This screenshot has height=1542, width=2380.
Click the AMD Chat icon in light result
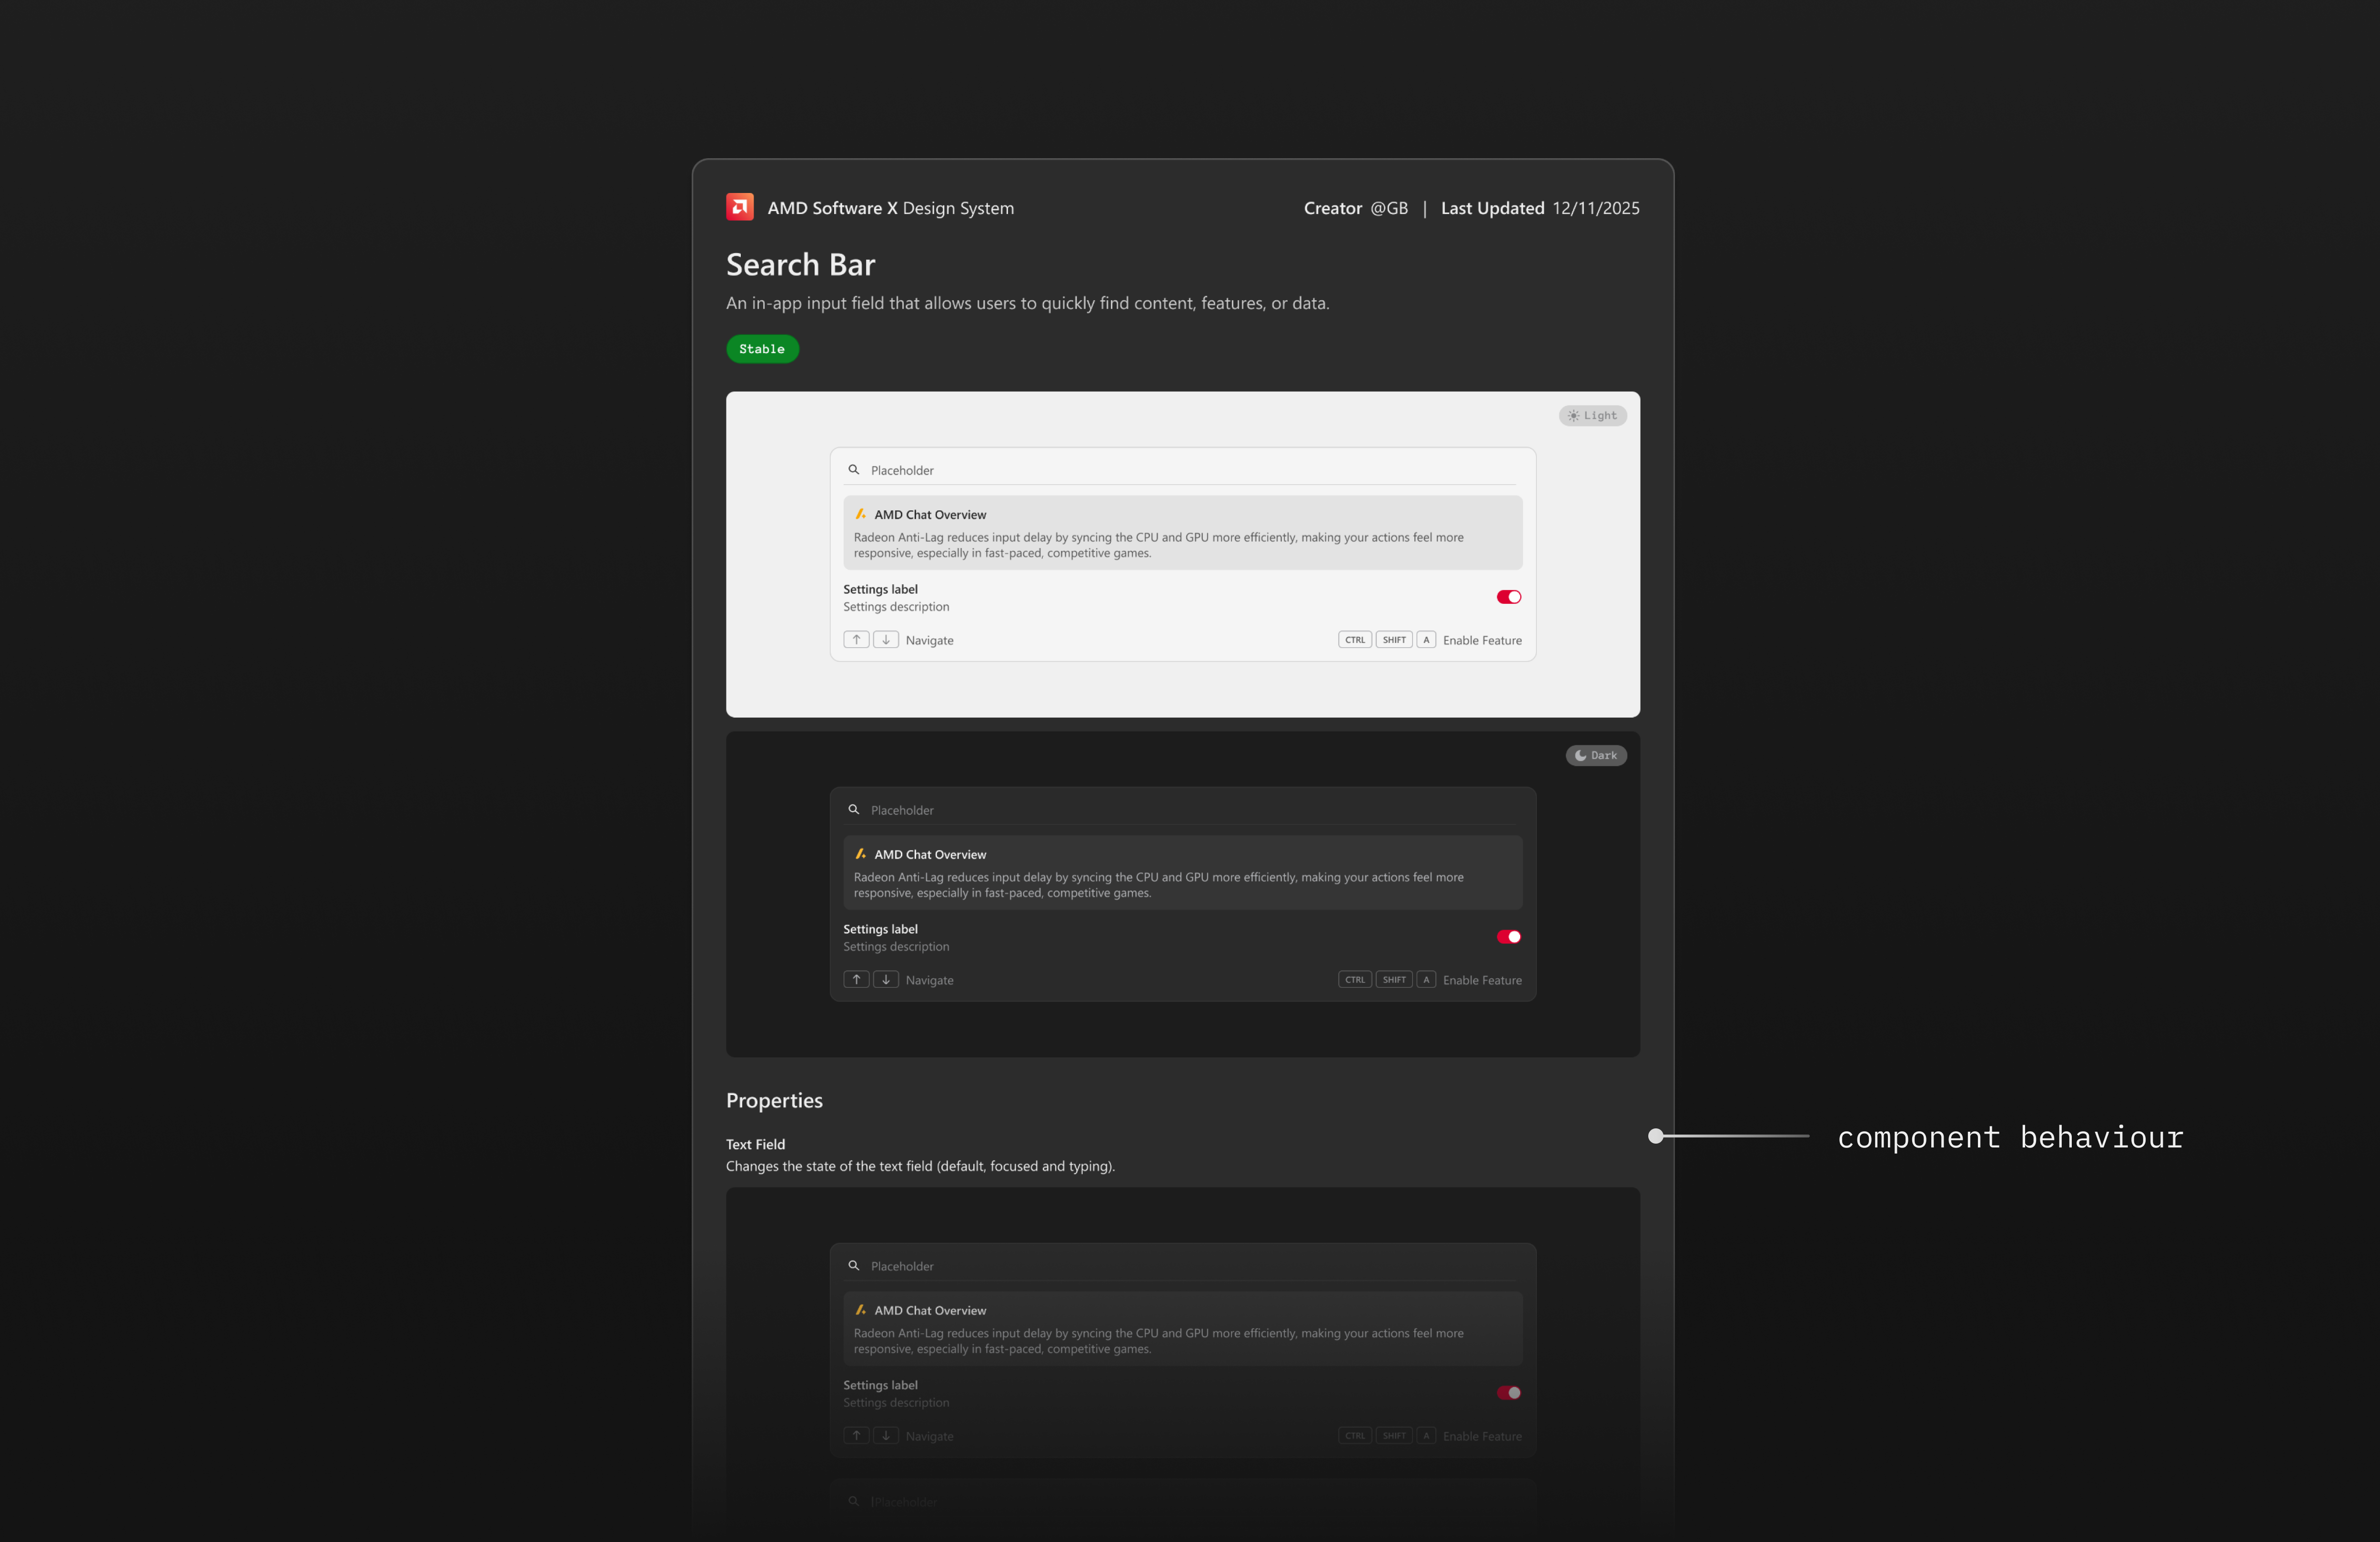[x=860, y=514]
